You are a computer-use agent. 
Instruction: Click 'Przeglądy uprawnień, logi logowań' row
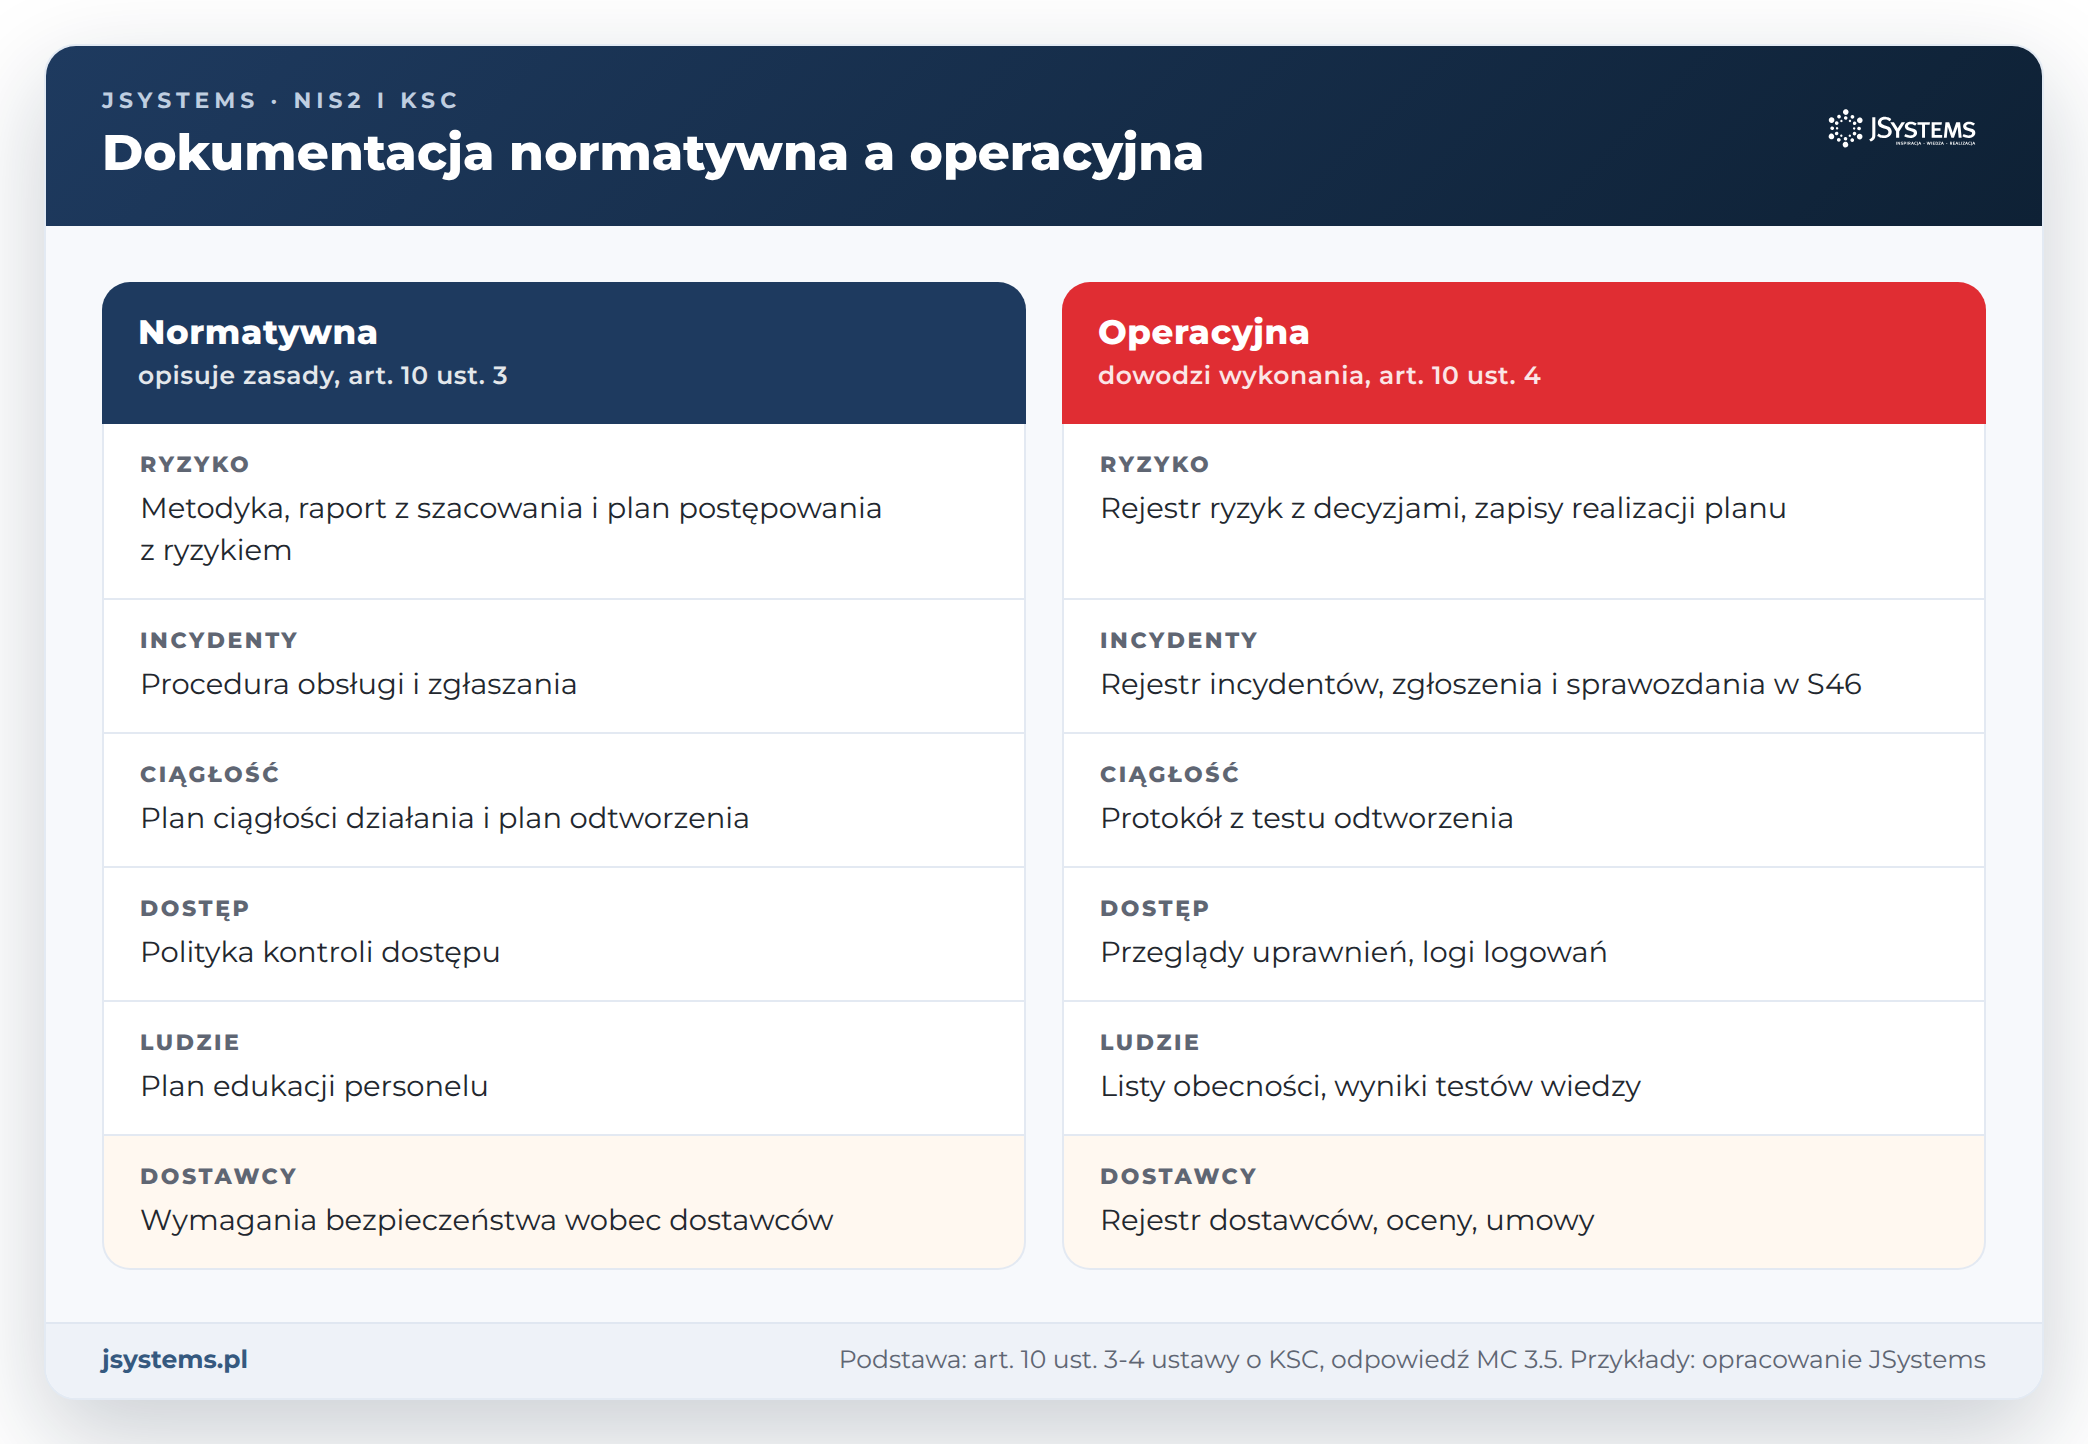coord(1524,934)
